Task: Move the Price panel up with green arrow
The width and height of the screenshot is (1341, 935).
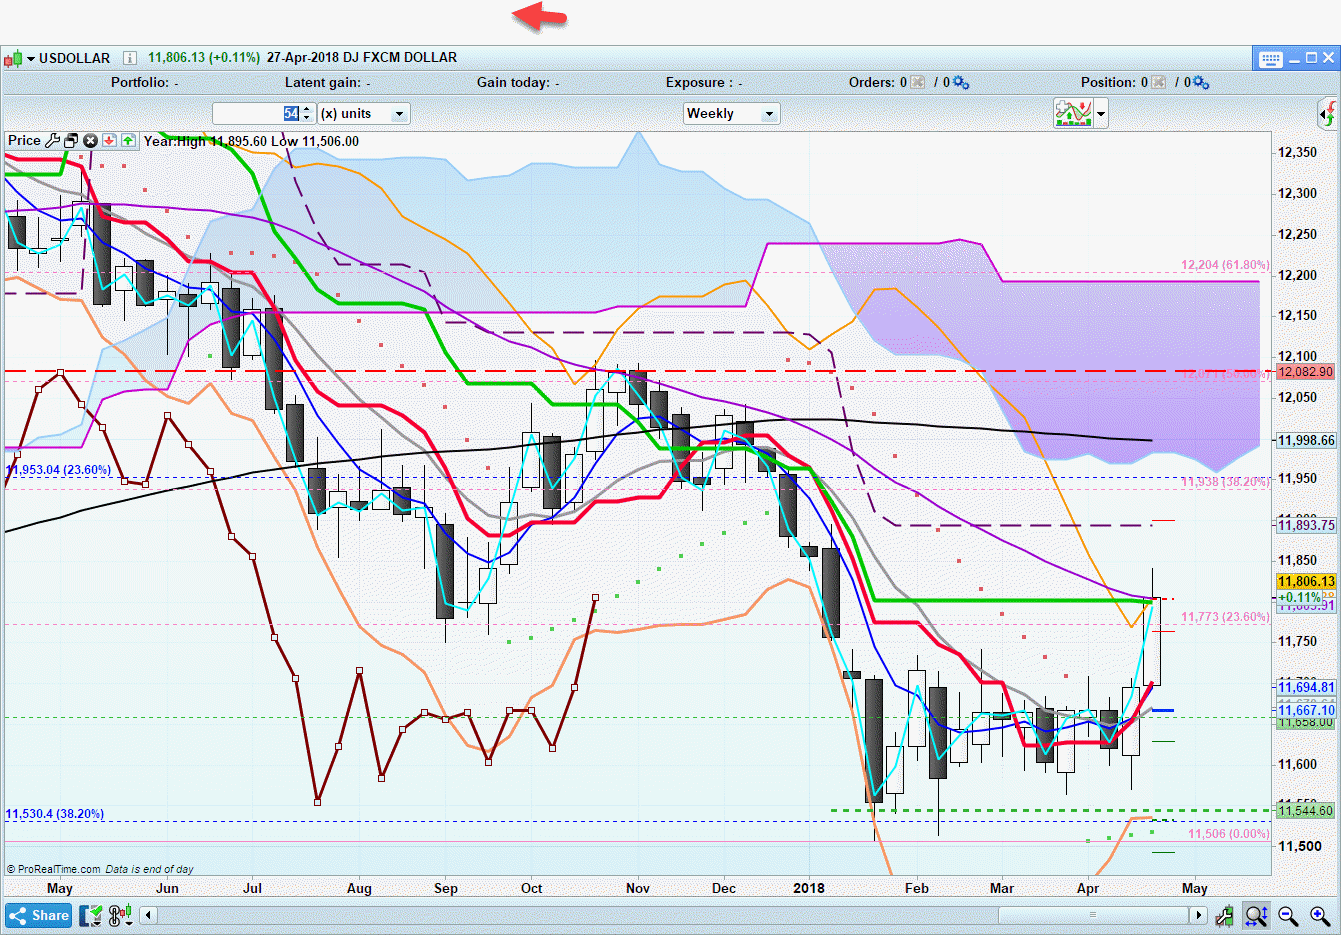Action: (x=128, y=141)
